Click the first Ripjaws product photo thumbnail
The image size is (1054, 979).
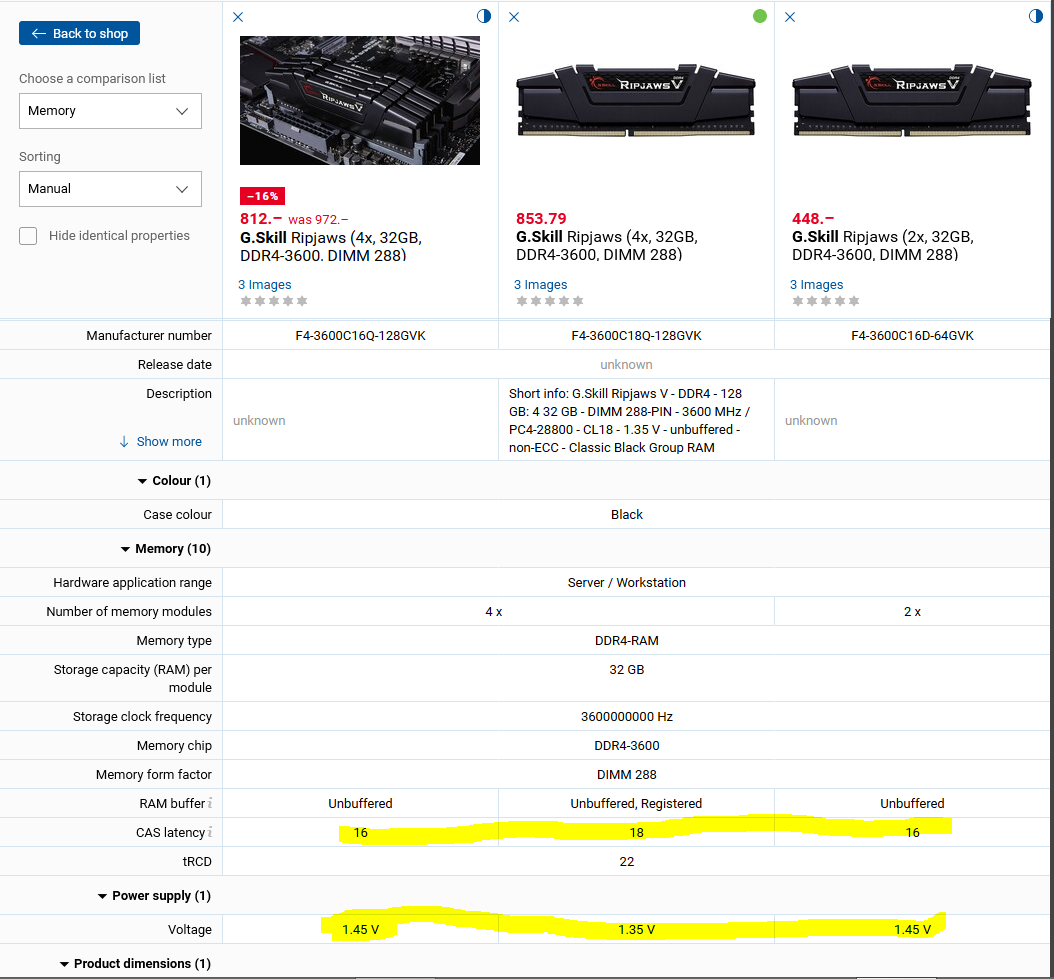pos(360,100)
